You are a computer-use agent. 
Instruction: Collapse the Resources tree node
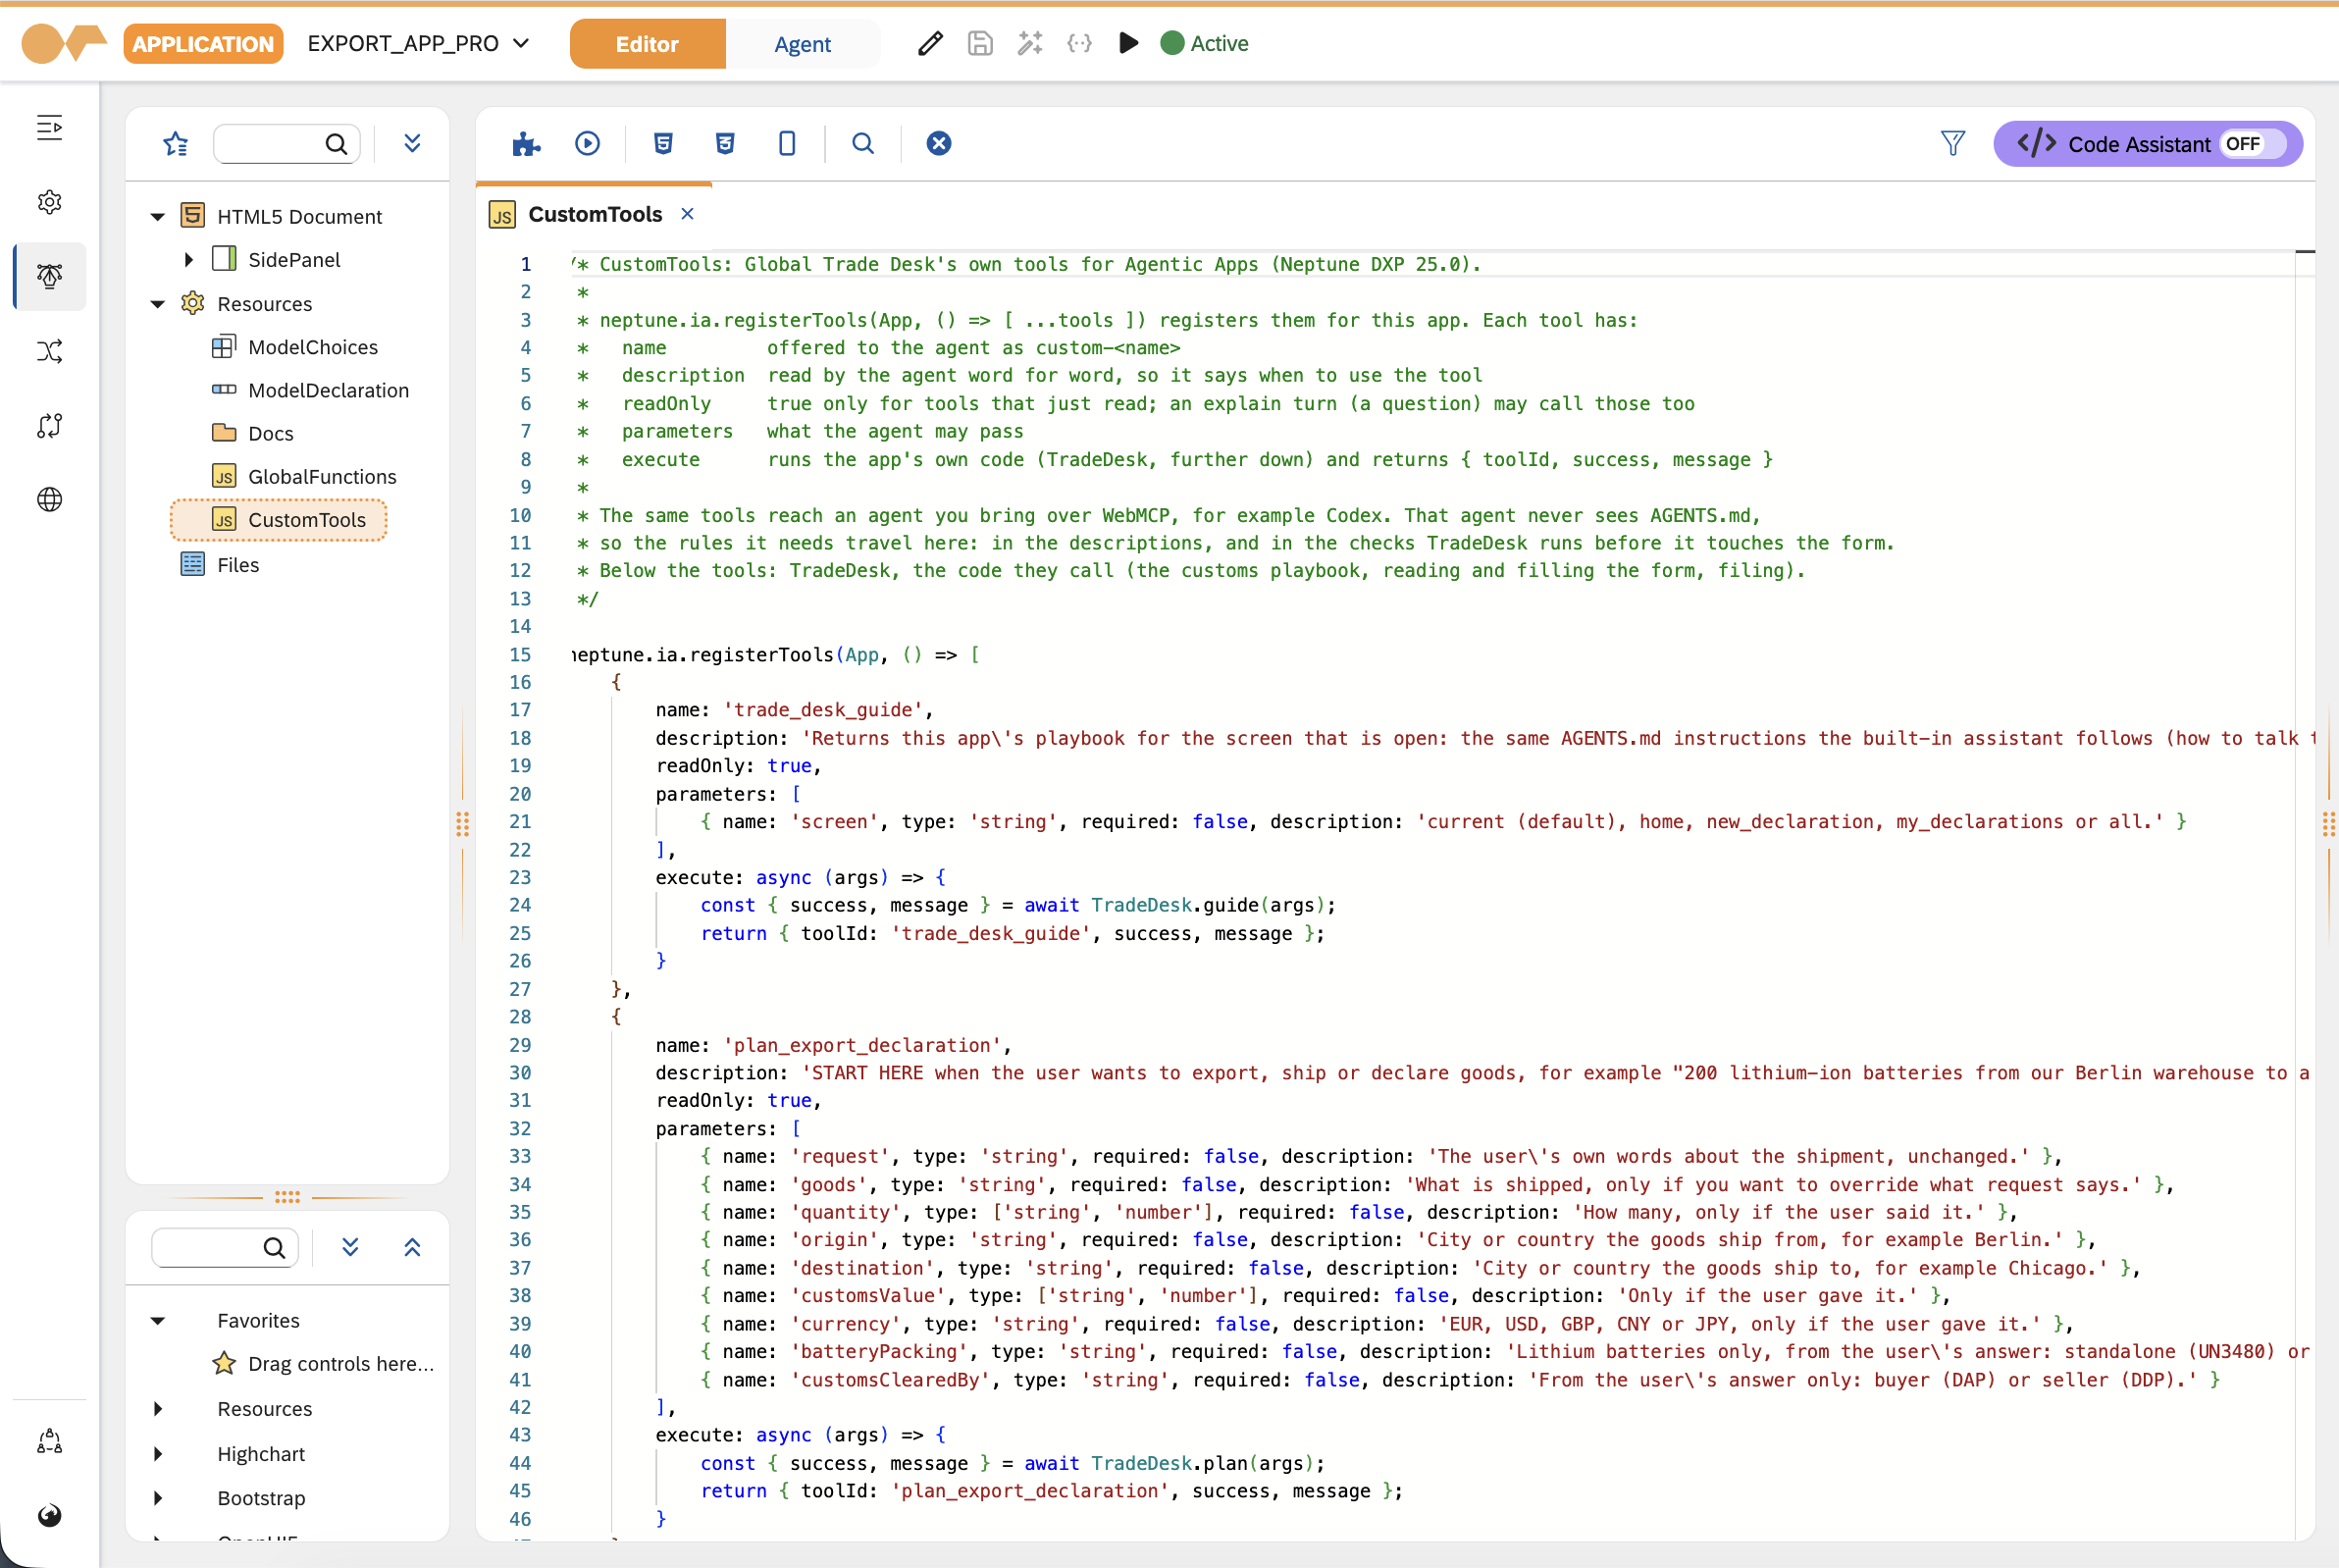coord(157,304)
